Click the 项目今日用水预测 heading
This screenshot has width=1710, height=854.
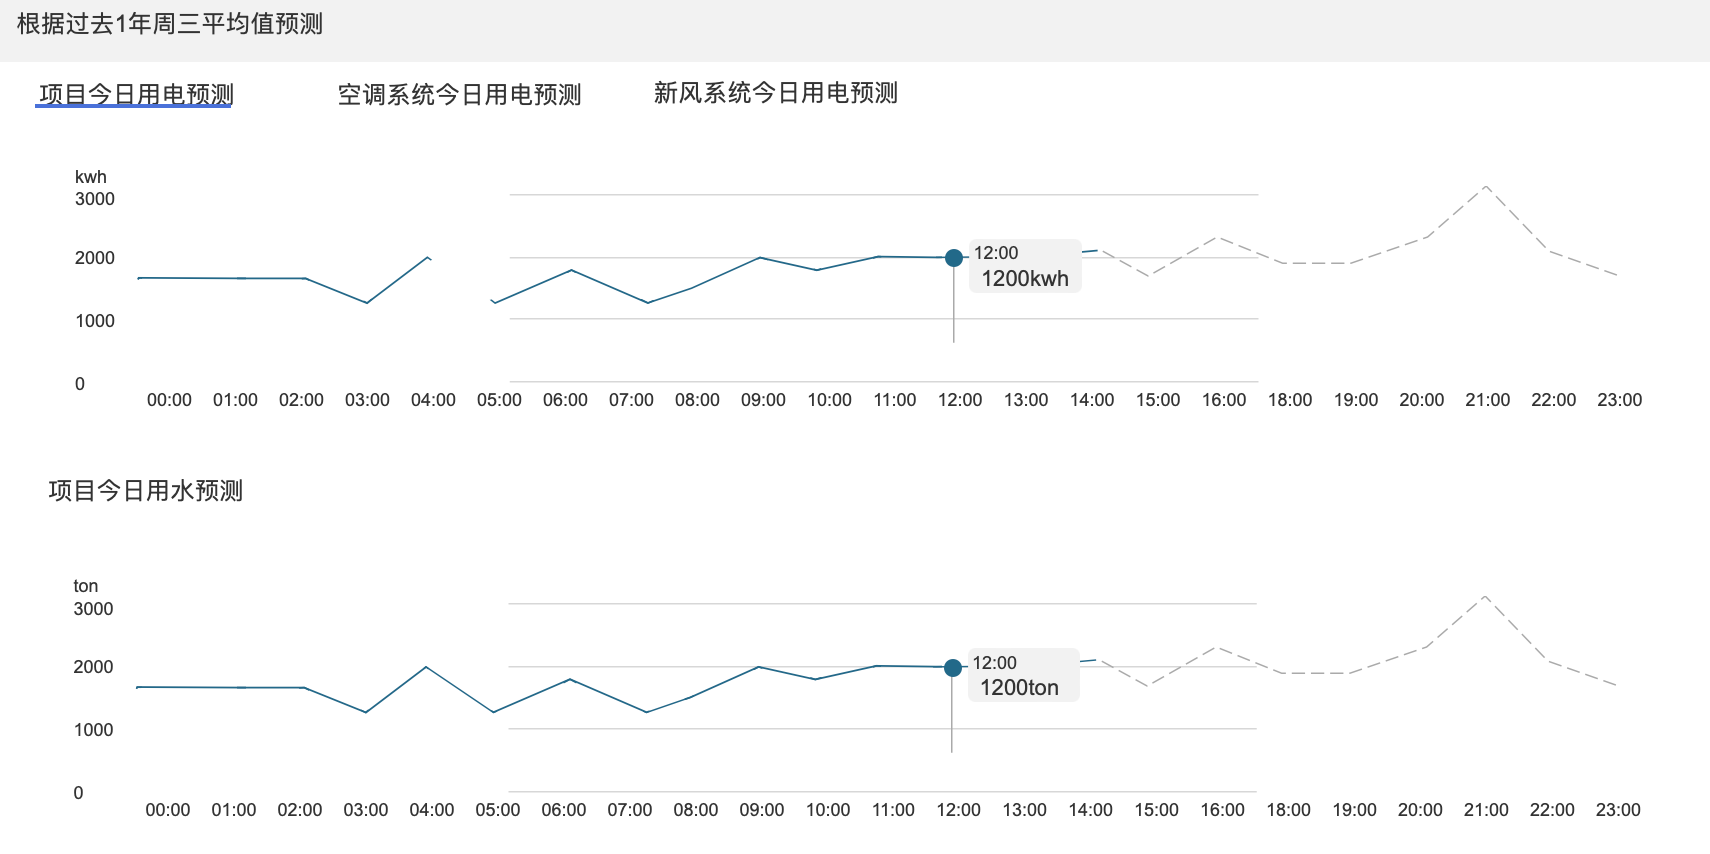(x=146, y=491)
